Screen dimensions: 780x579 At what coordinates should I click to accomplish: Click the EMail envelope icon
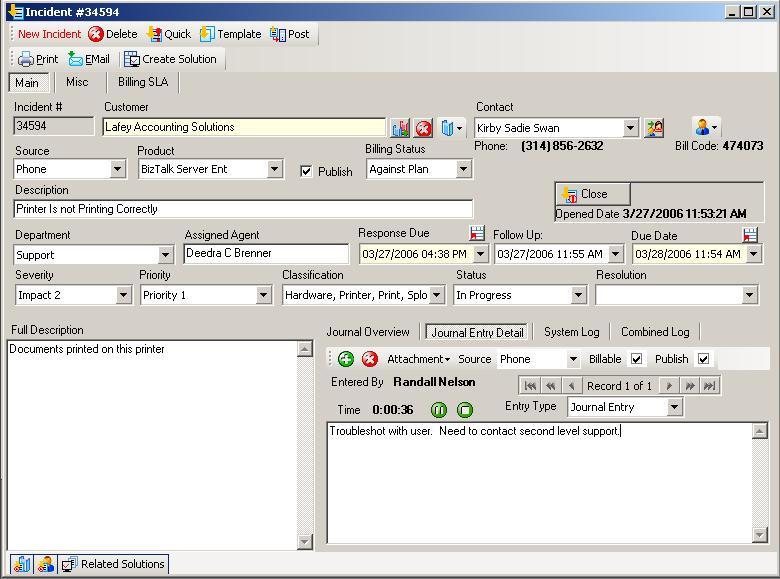point(76,59)
